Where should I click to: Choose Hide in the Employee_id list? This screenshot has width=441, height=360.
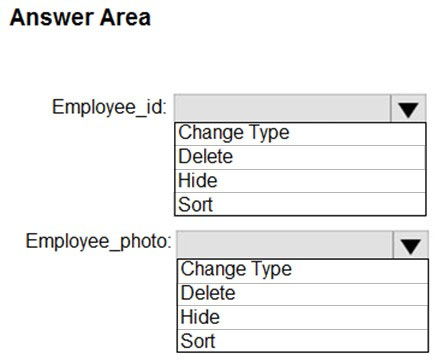coord(300,181)
